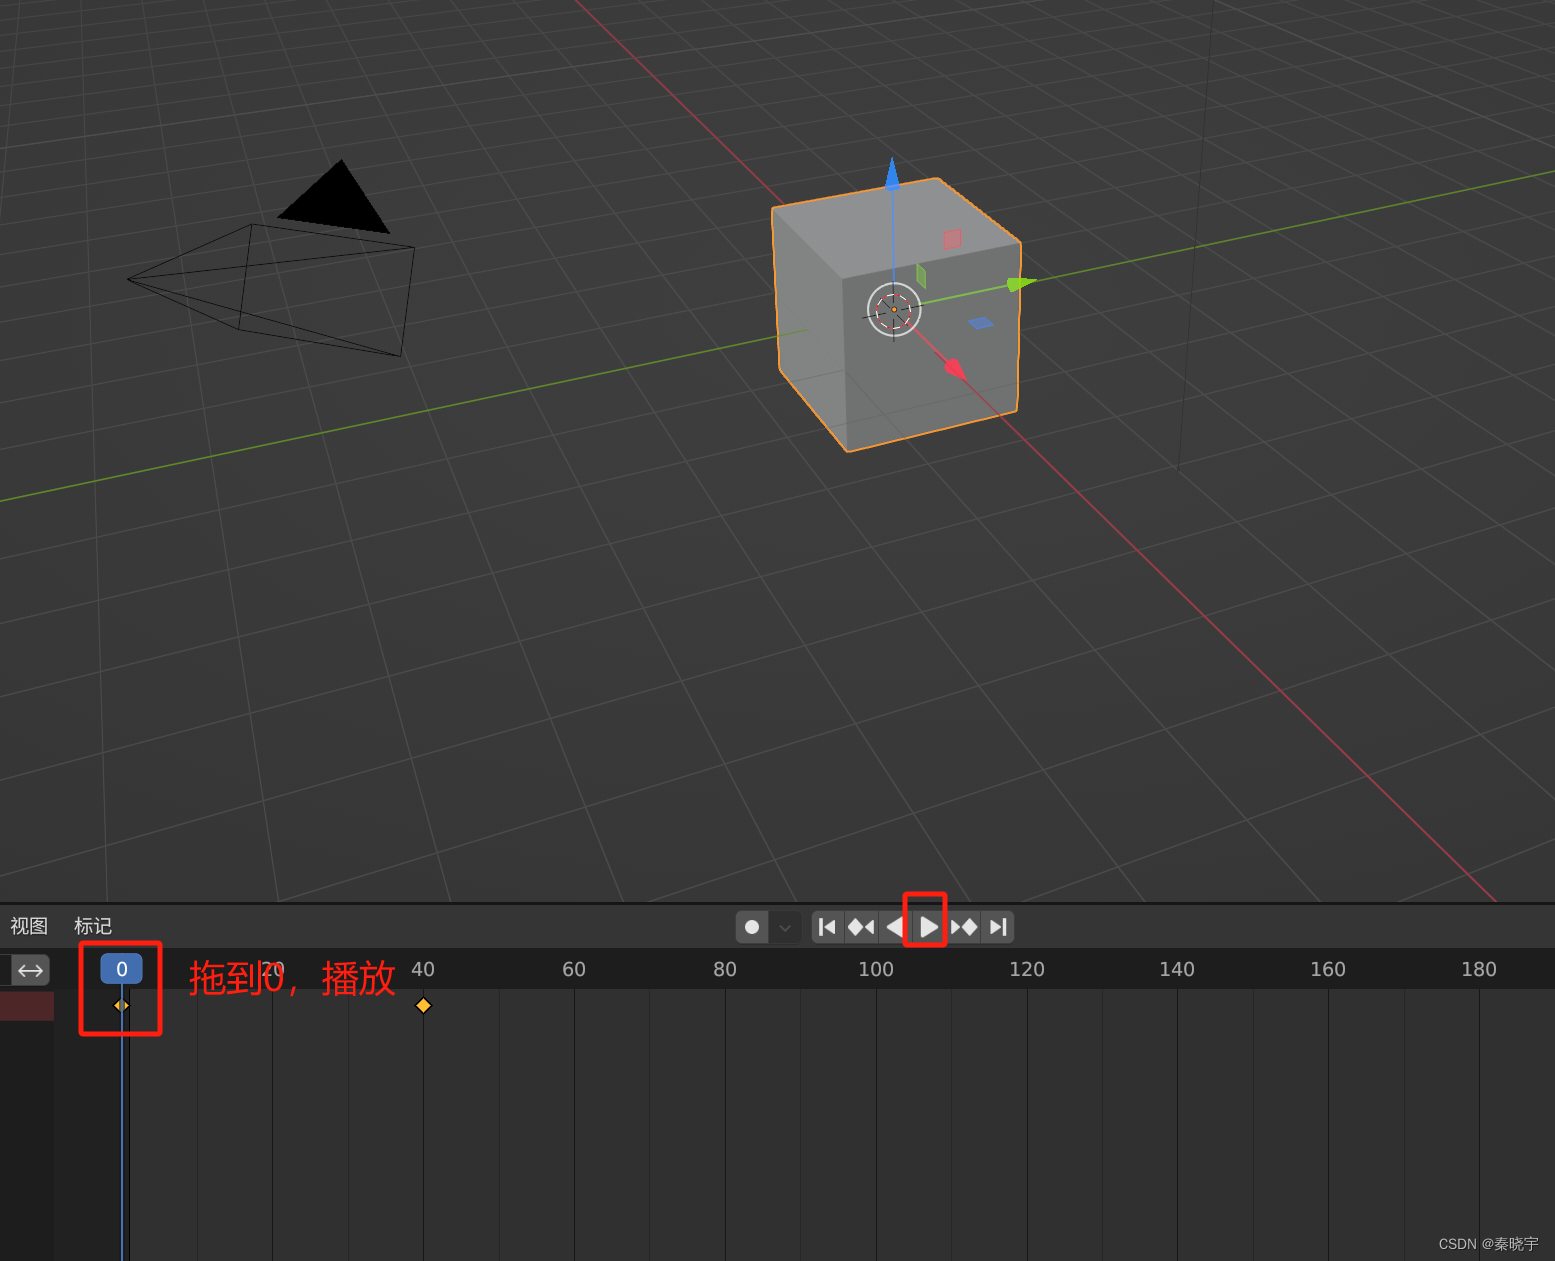Open the auto keyframing options dropdown
The width and height of the screenshot is (1555, 1261).
(x=785, y=927)
